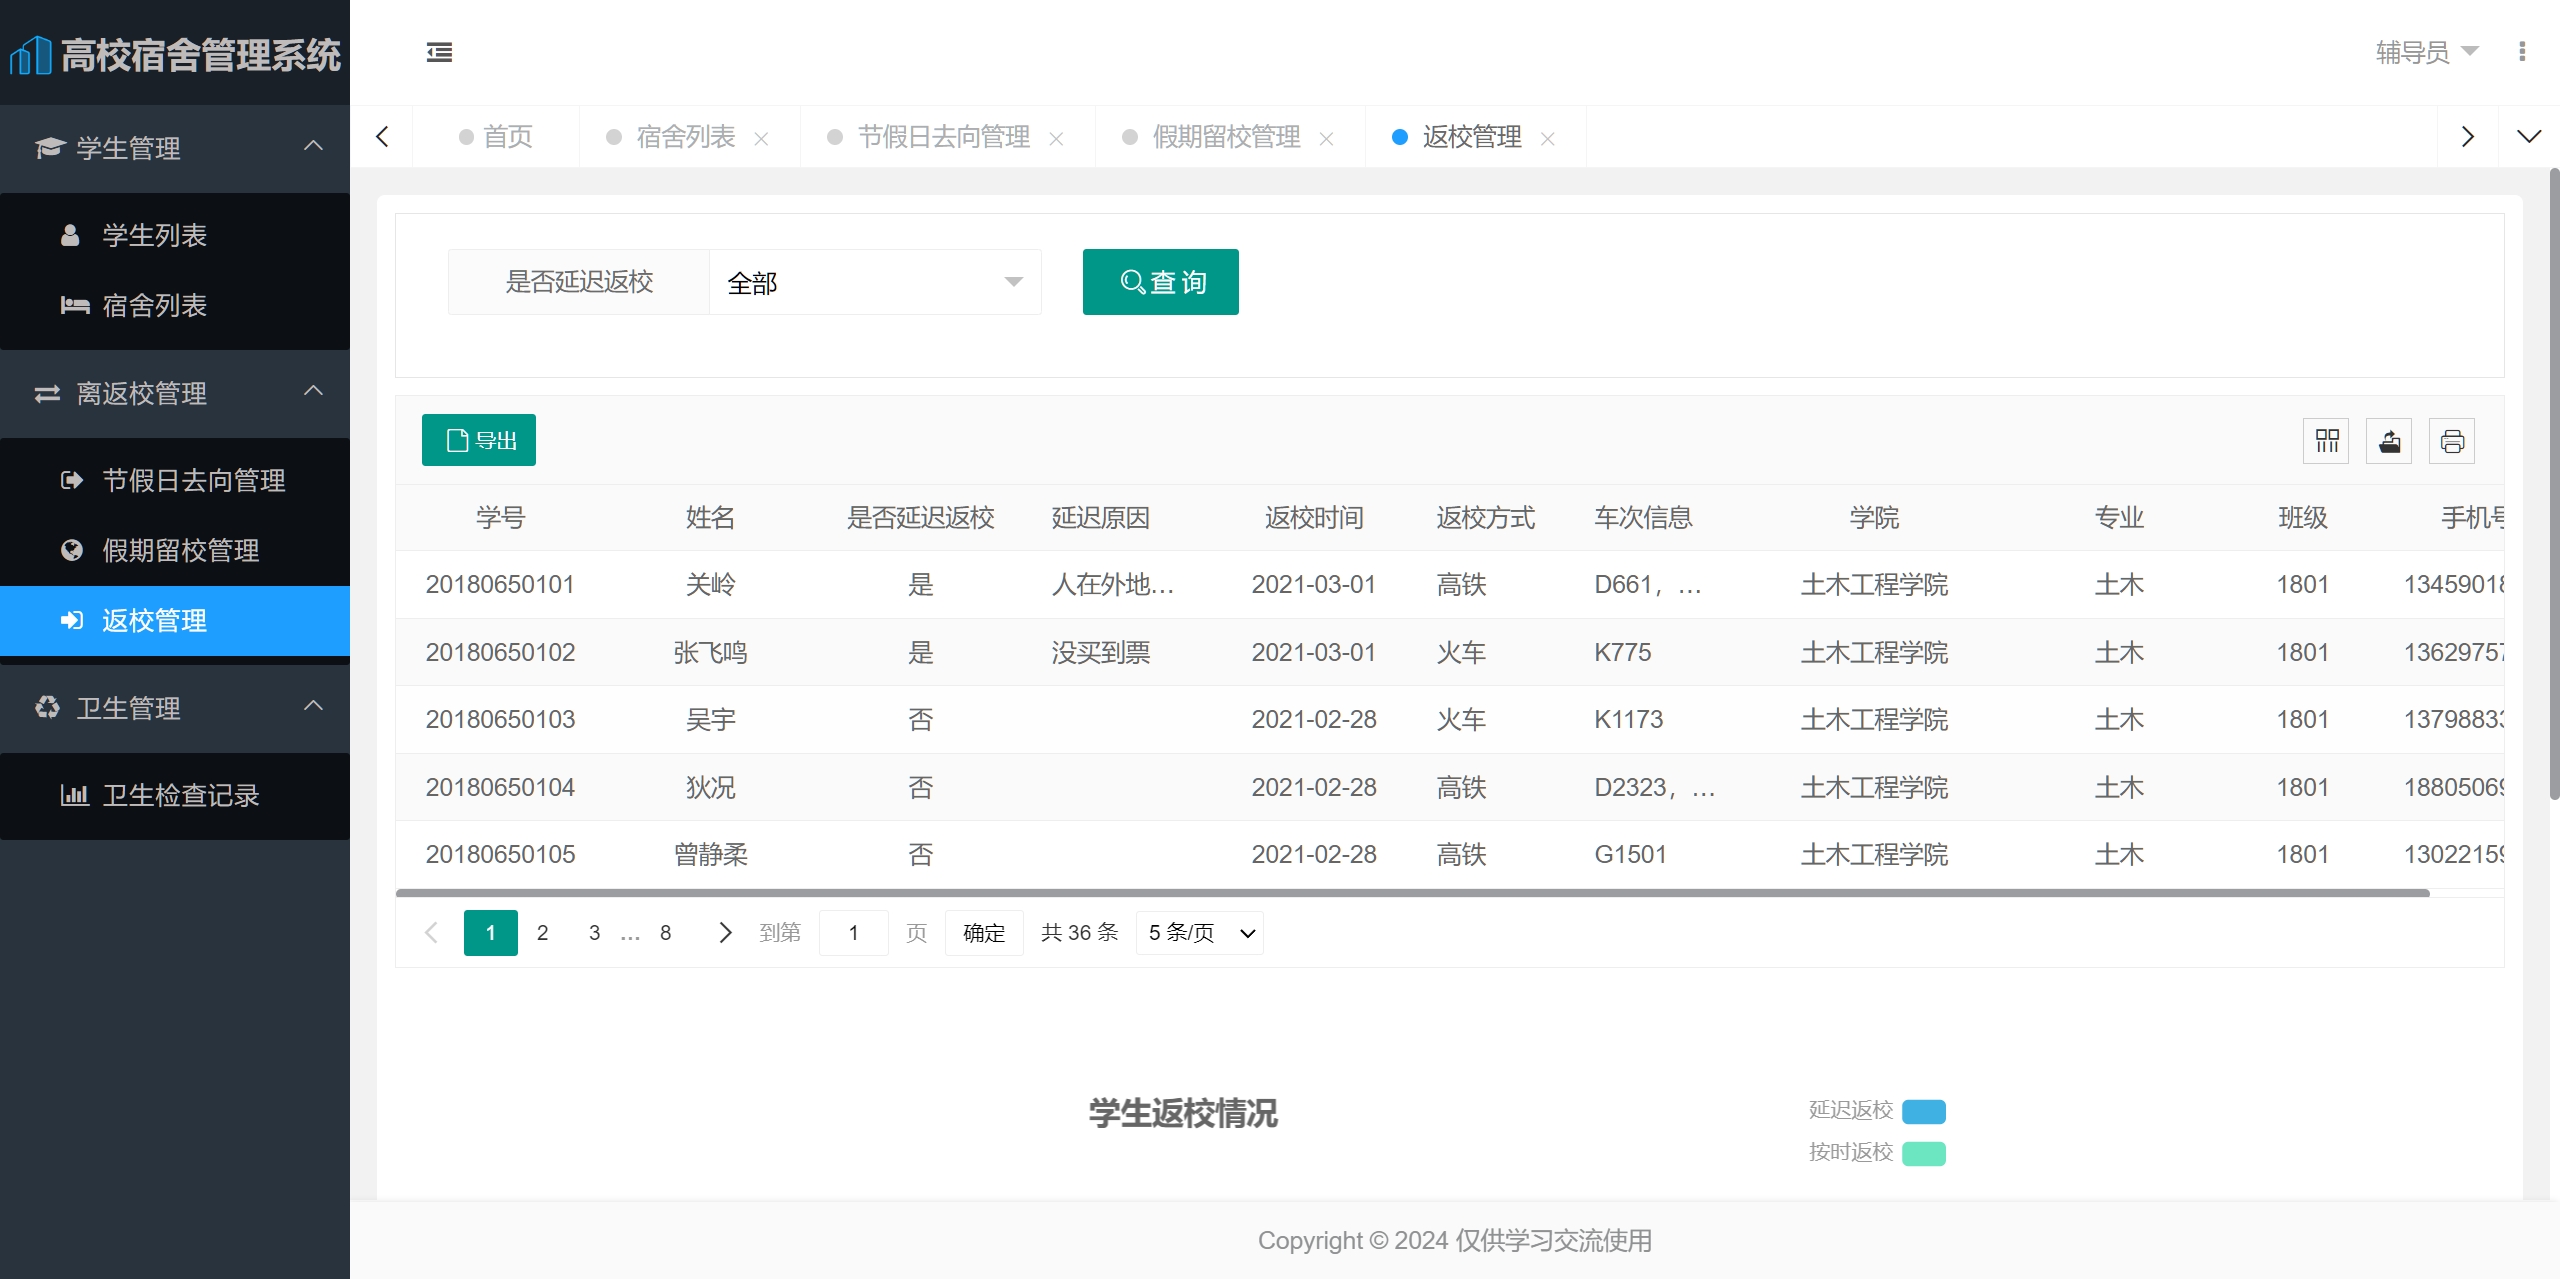Switch to the 首页 tab
Viewport: 2560px width, 1279px height.
tap(496, 137)
